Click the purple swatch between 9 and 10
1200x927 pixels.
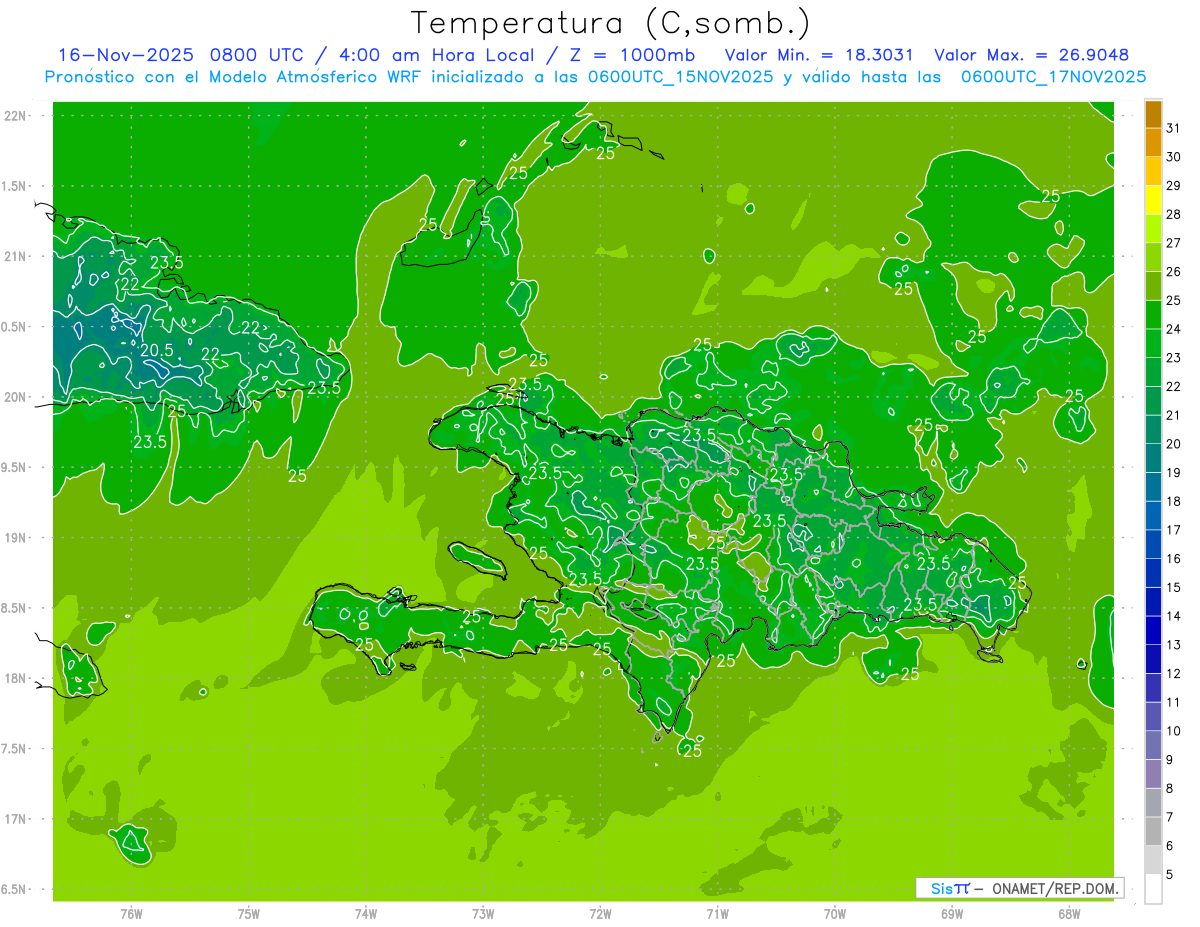(1153, 746)
